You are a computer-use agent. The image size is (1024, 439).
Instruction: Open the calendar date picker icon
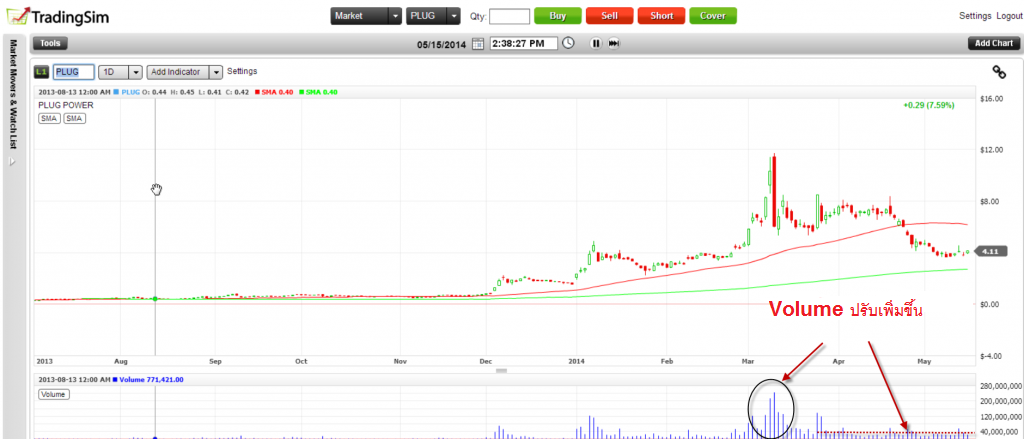pyautogui.click(x=478, y=44)
